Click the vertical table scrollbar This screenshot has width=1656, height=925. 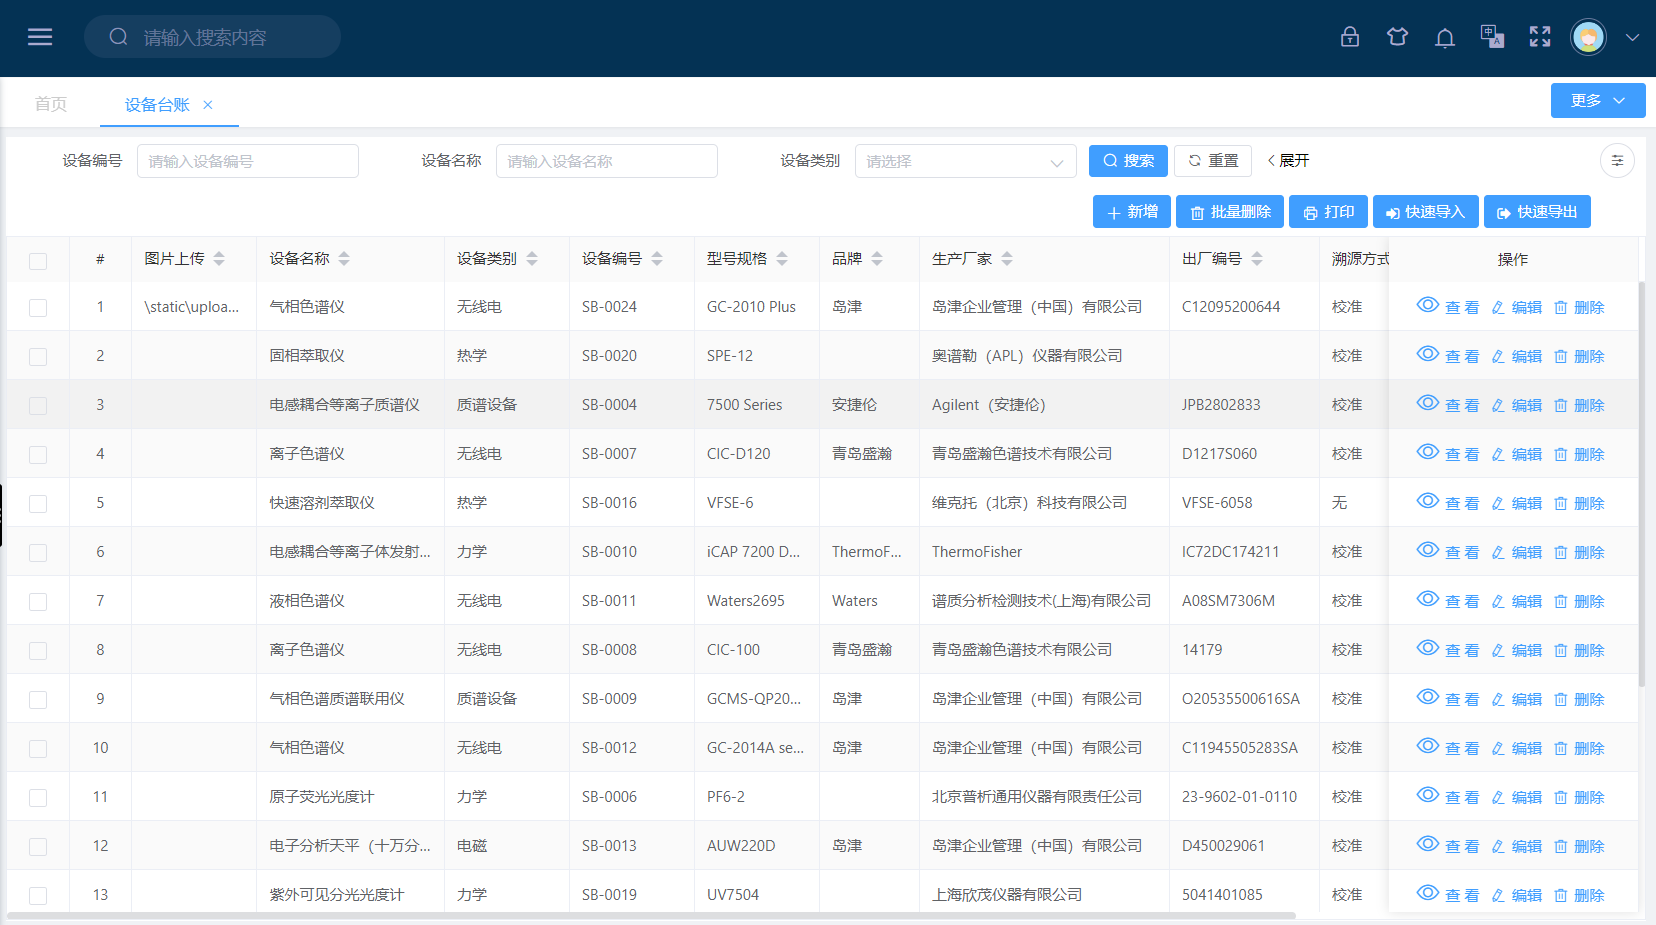click(1641, 484)
